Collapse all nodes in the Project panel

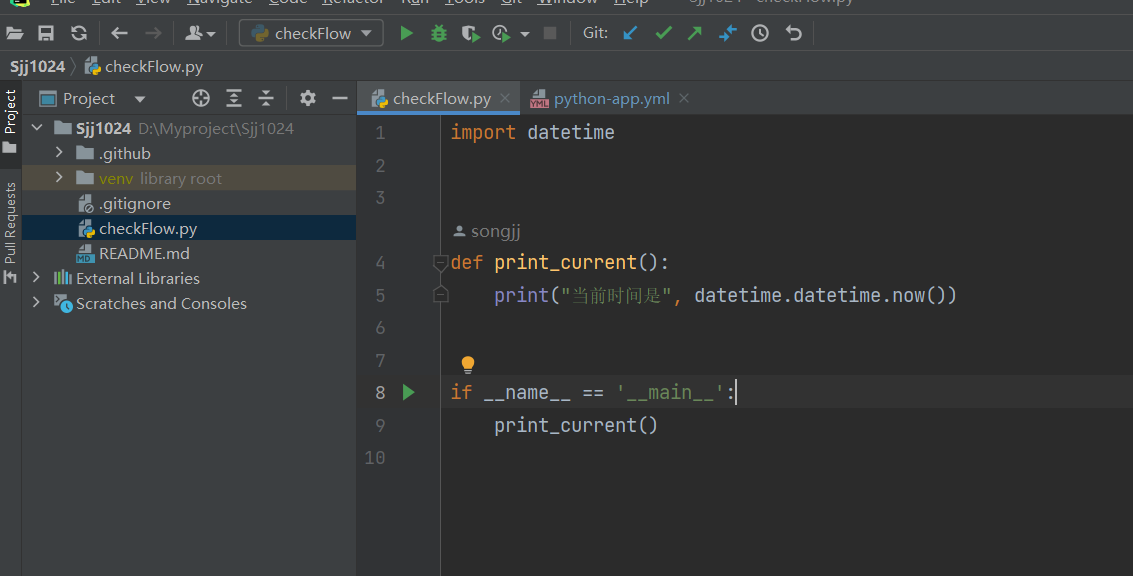coord(266,98)
